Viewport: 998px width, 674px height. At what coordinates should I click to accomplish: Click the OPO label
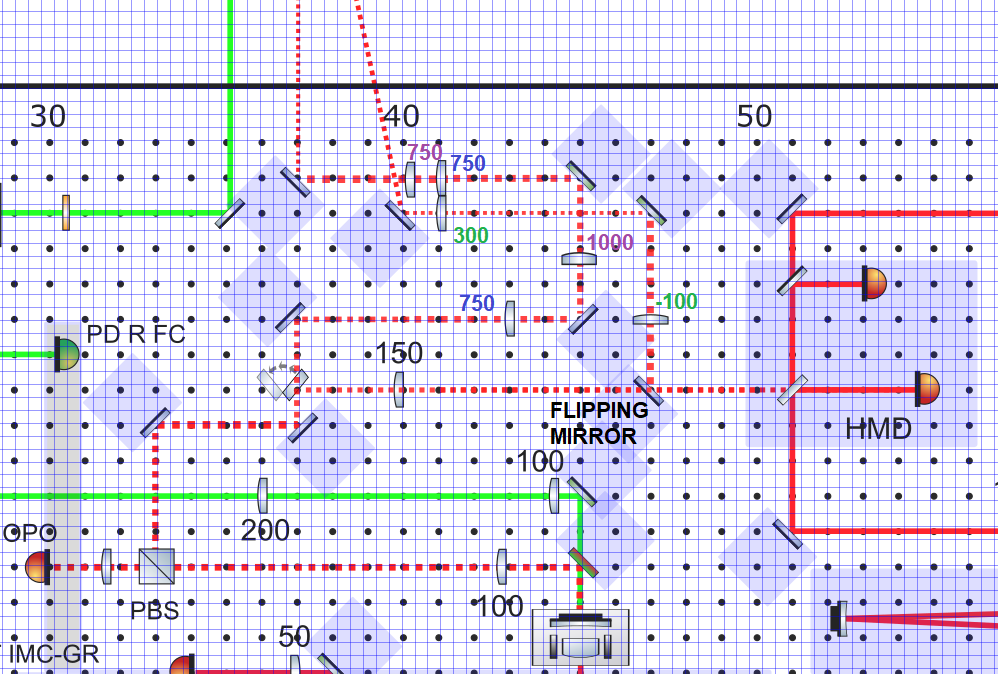click(29, 533)
